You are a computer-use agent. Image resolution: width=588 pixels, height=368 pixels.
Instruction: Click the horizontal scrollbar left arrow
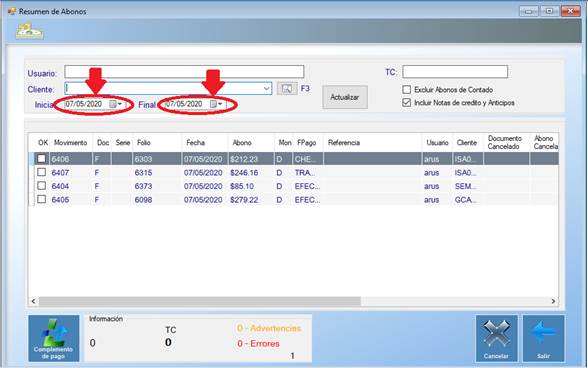point(33,301)
